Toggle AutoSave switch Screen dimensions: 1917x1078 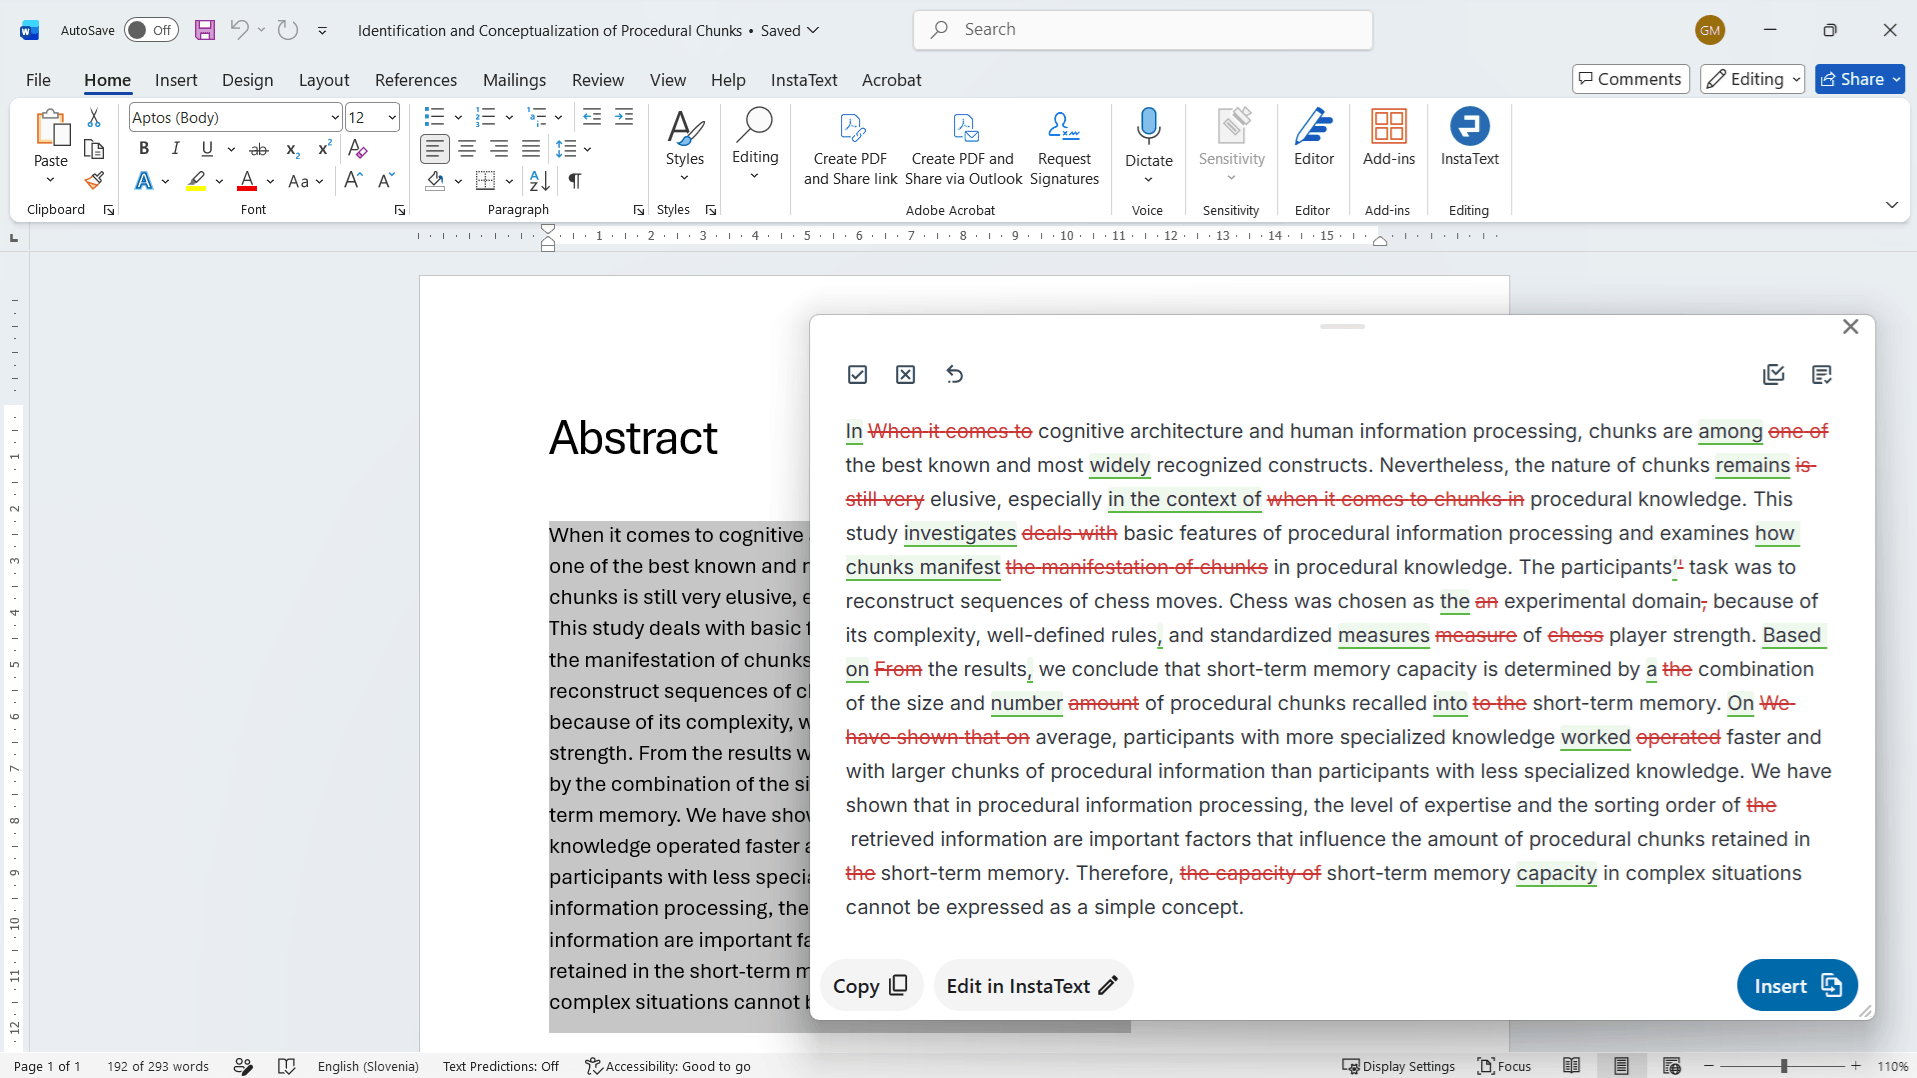151,30
